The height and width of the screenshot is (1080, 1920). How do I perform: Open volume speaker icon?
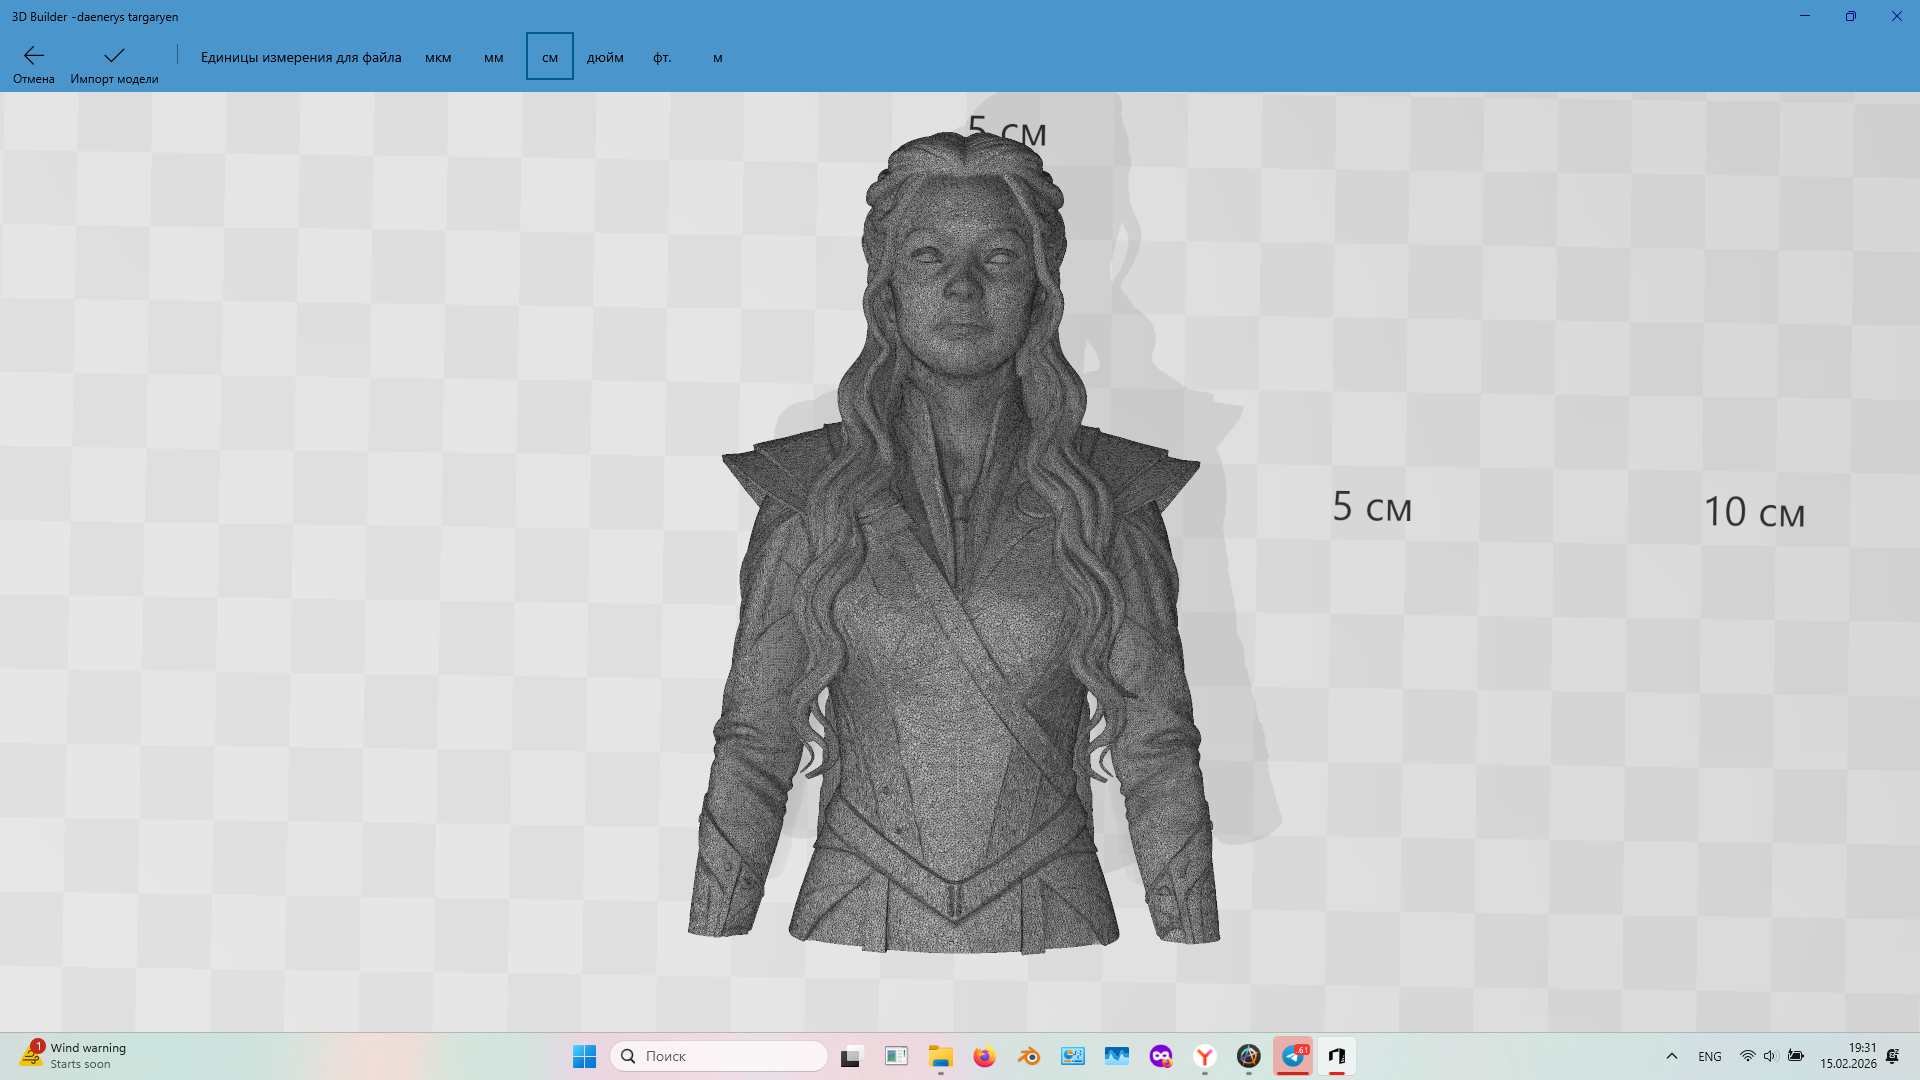1770,1056
